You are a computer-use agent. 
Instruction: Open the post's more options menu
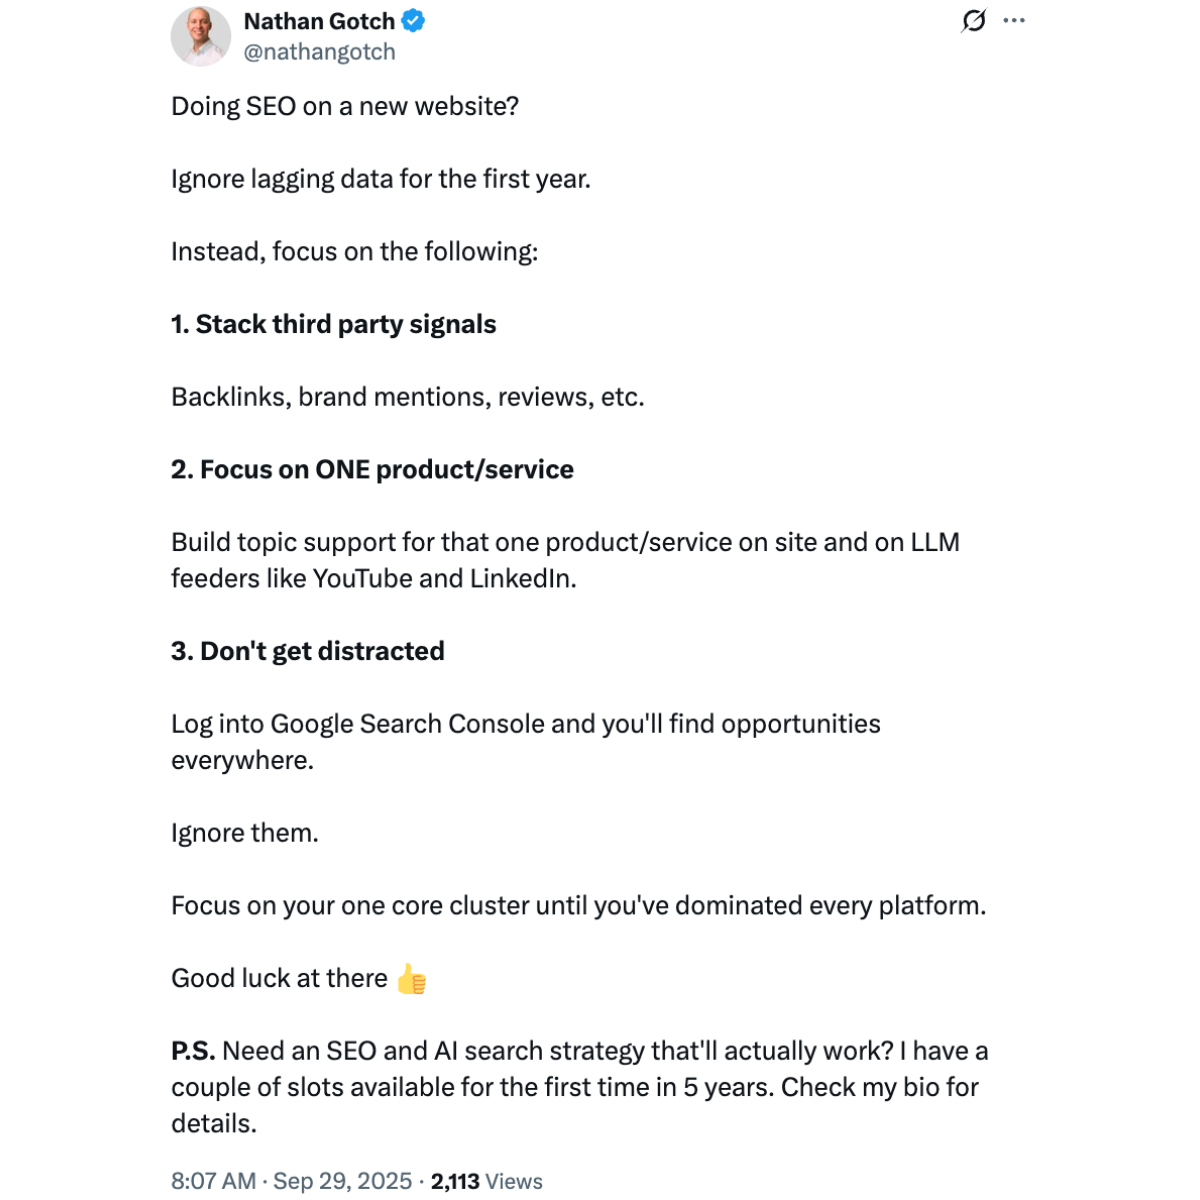coord(1014,19)
